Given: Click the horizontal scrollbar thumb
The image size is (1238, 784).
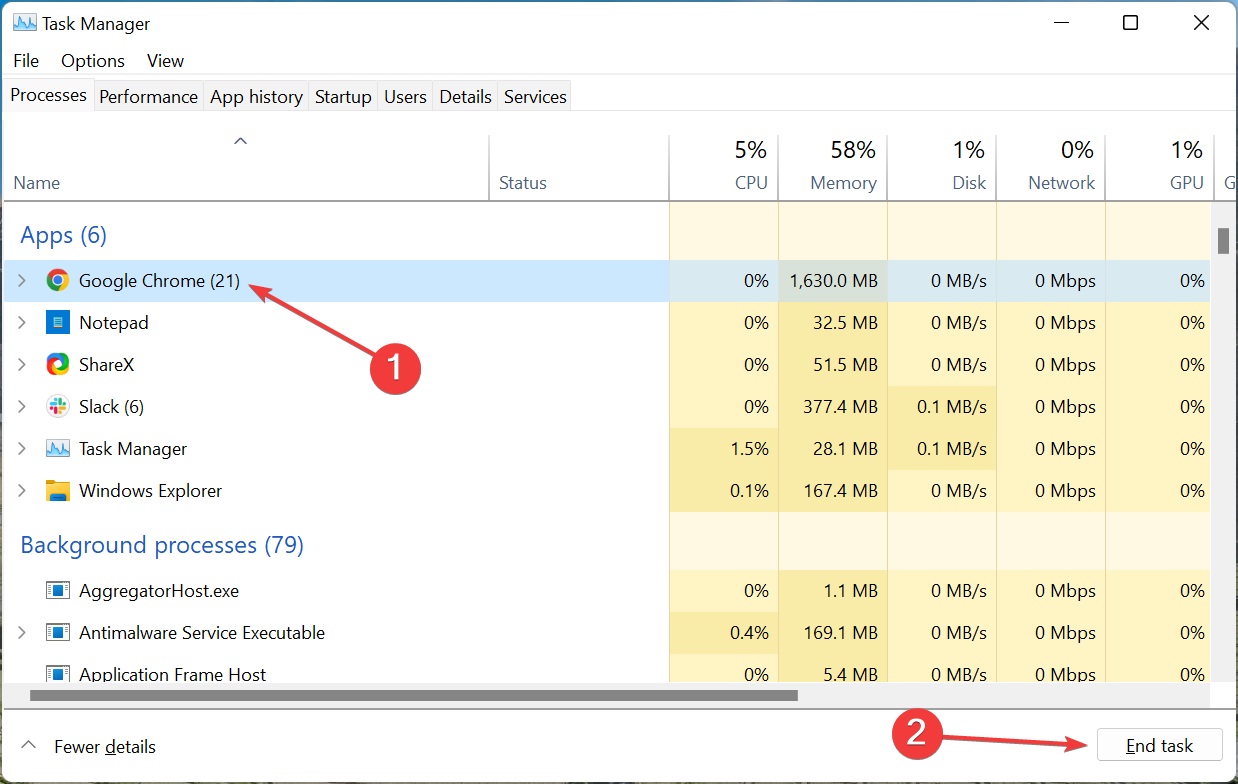Looking at the screenshot, I should 414,695.
